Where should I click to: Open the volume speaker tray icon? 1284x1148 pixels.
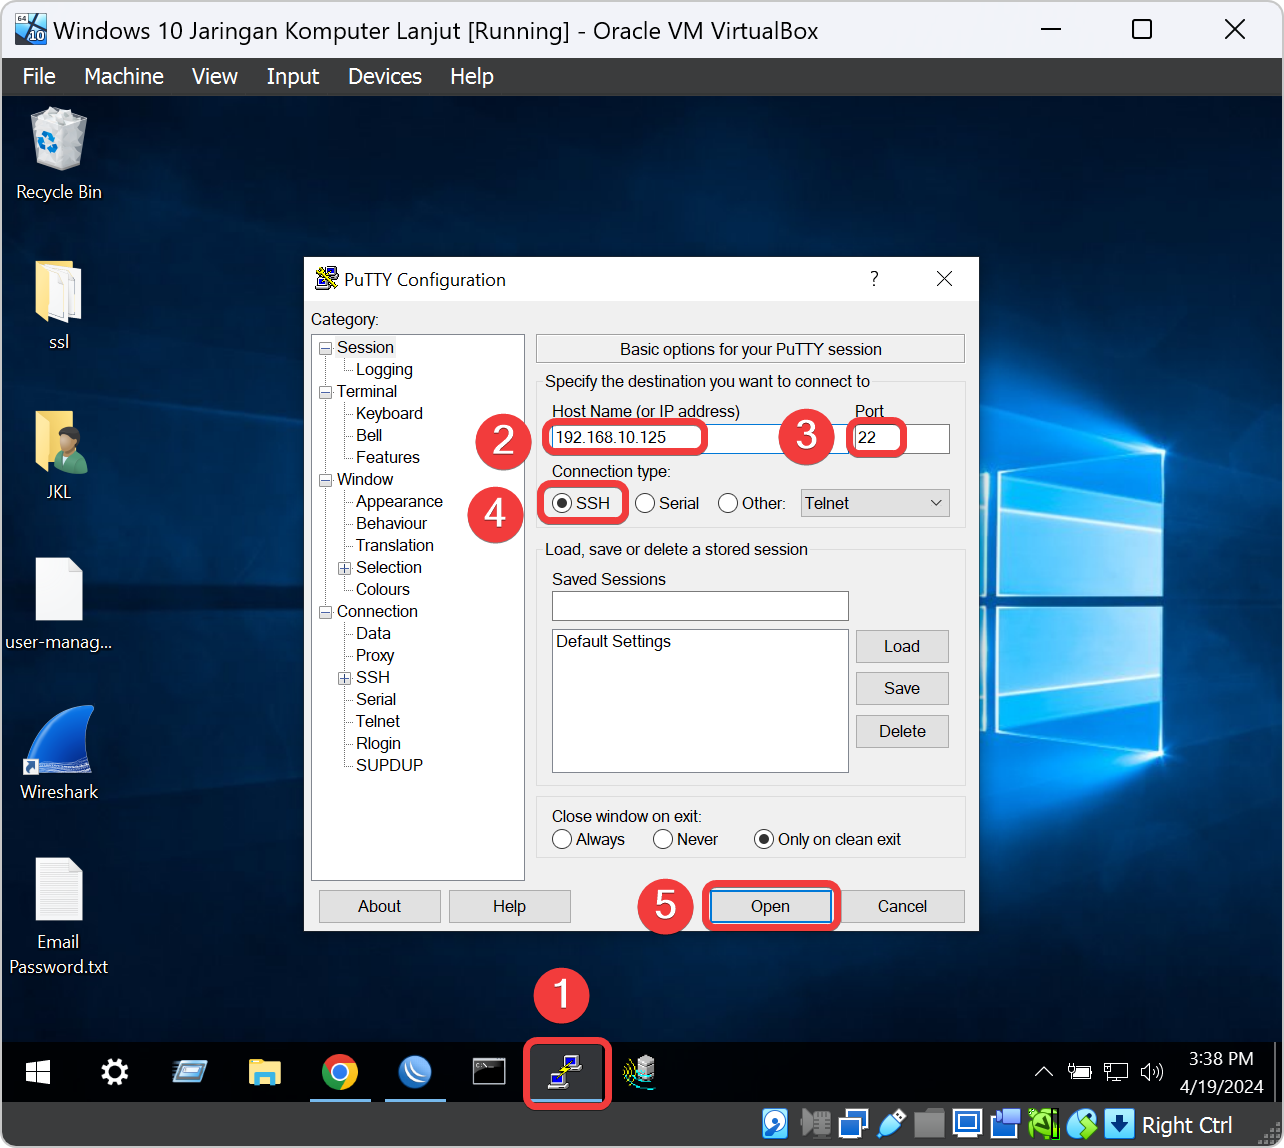pyautogui.click(x=1151, y=1072)
